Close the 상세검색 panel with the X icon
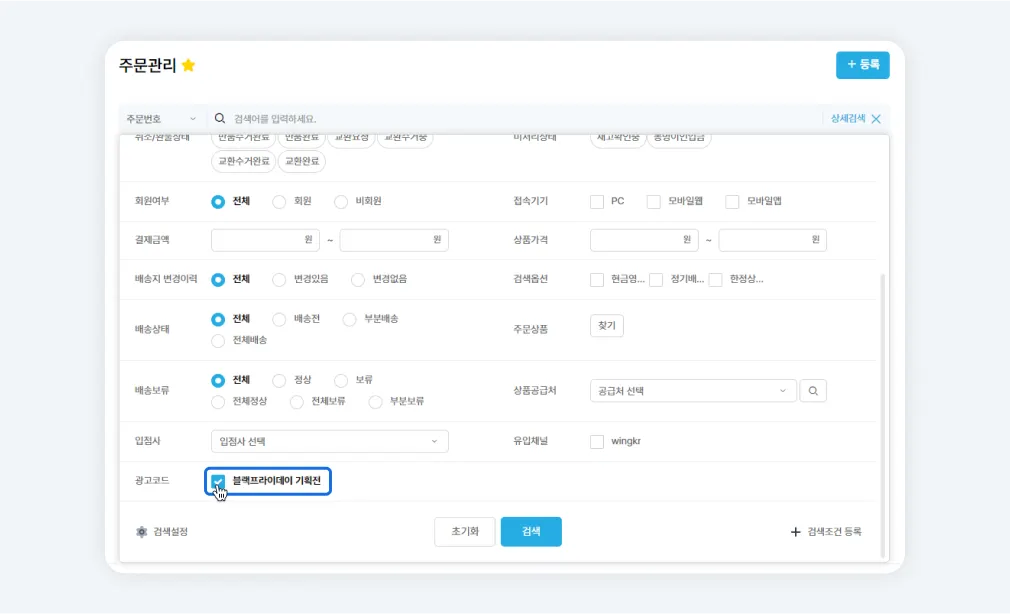The image size is (1010, 614). click(876, 119)
